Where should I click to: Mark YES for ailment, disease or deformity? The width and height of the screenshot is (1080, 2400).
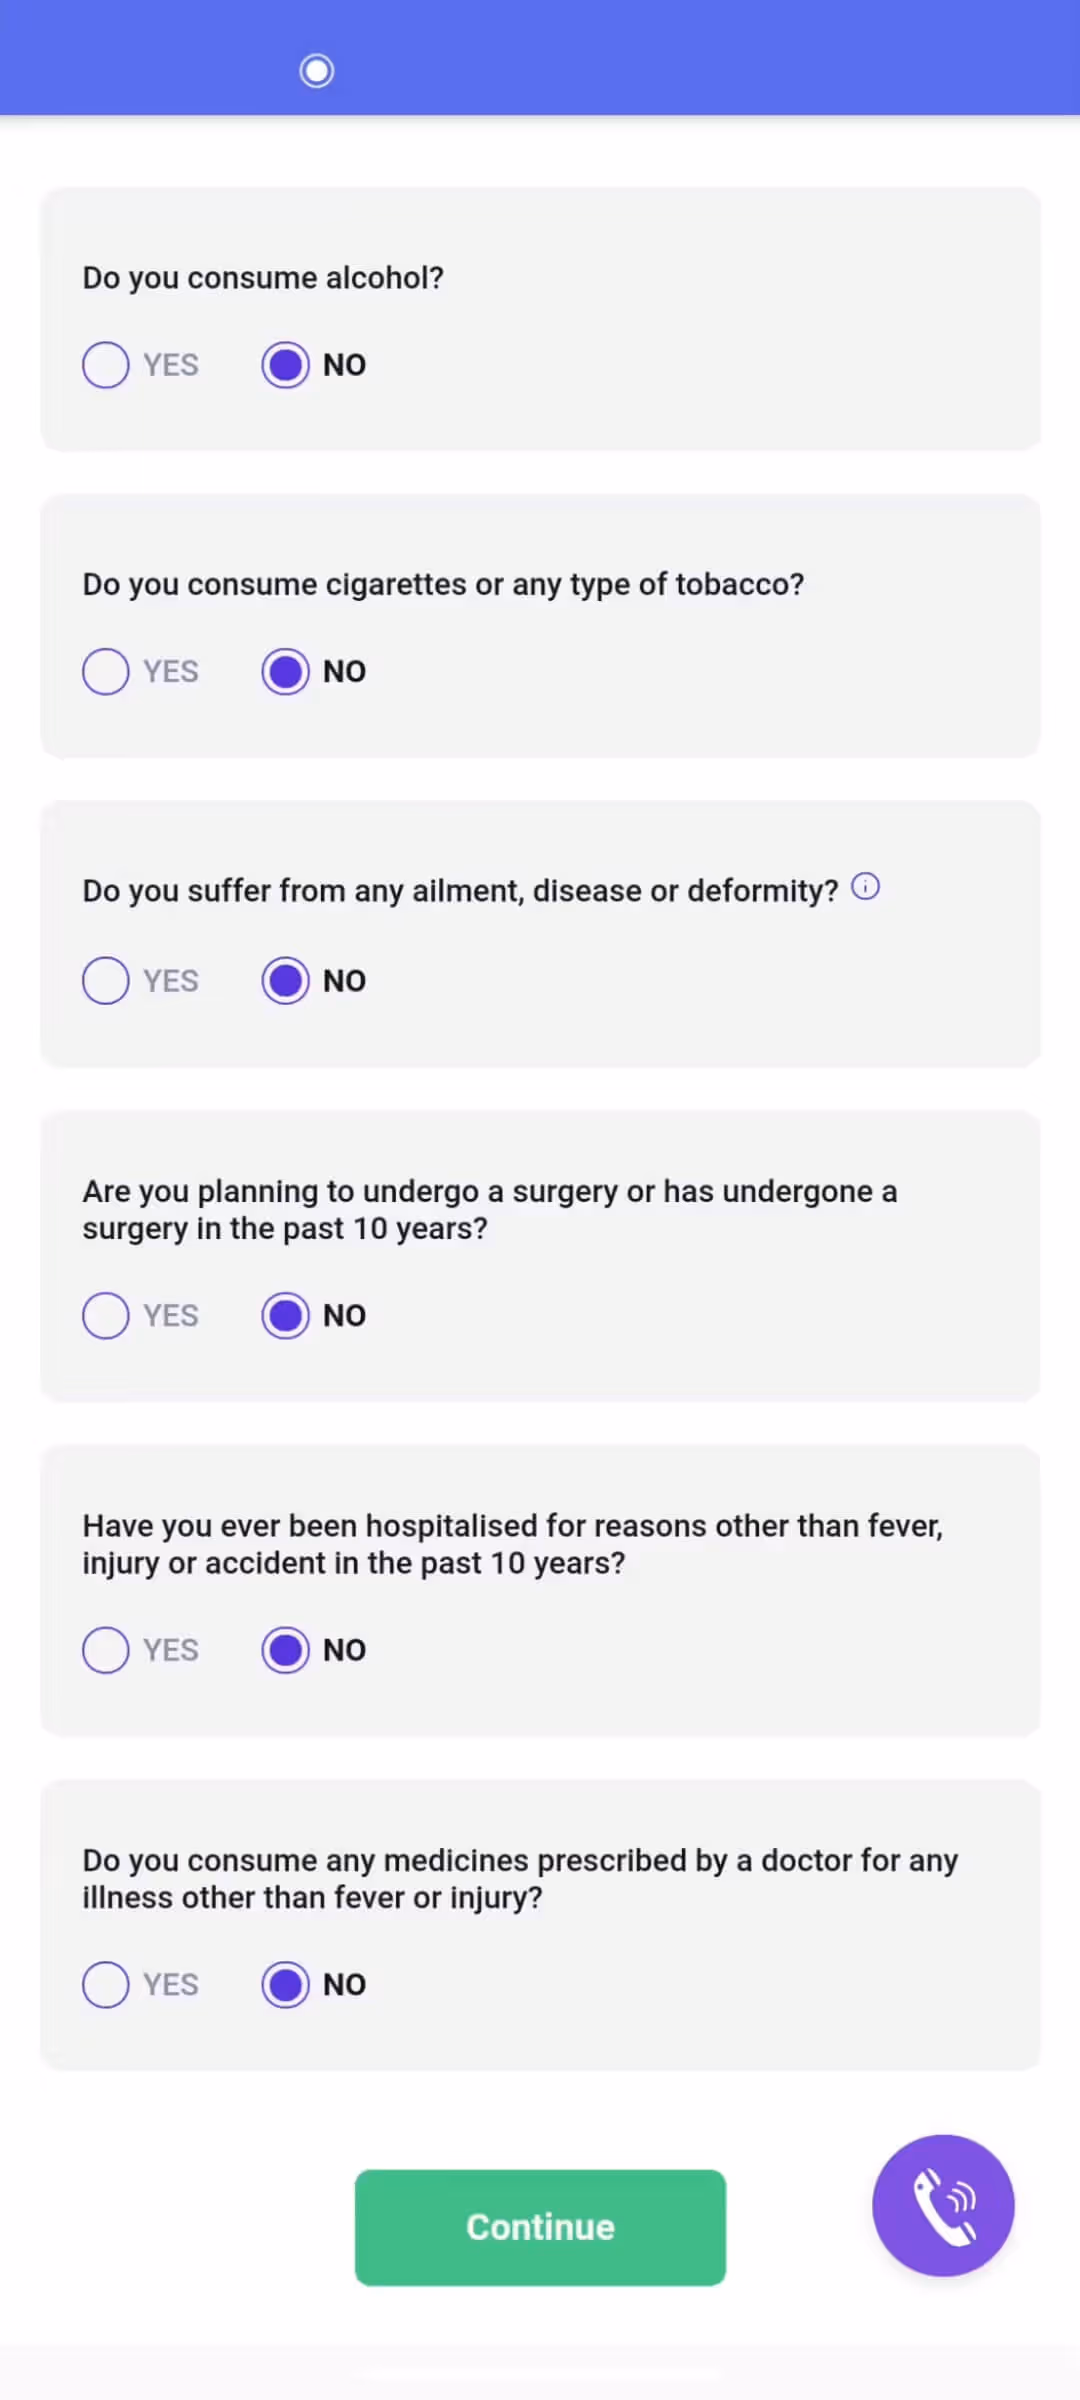click(x=106, y=981)
